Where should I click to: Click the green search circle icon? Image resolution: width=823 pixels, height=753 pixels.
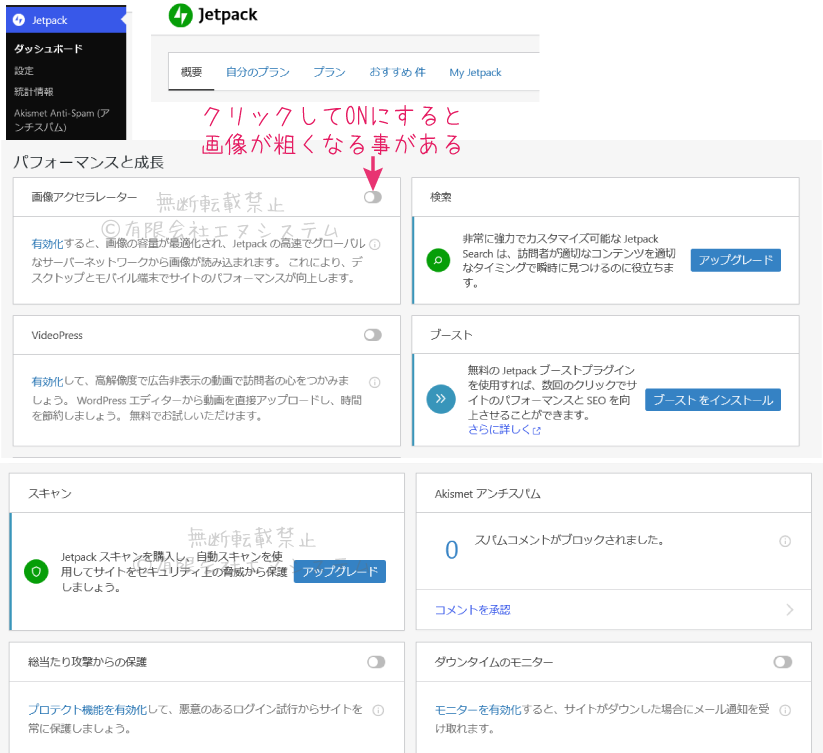[x=438, y=260]
